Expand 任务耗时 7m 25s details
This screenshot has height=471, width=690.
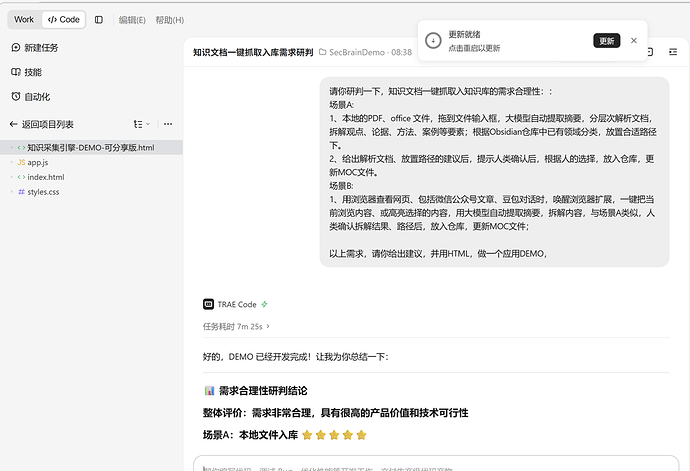(236, 327)
